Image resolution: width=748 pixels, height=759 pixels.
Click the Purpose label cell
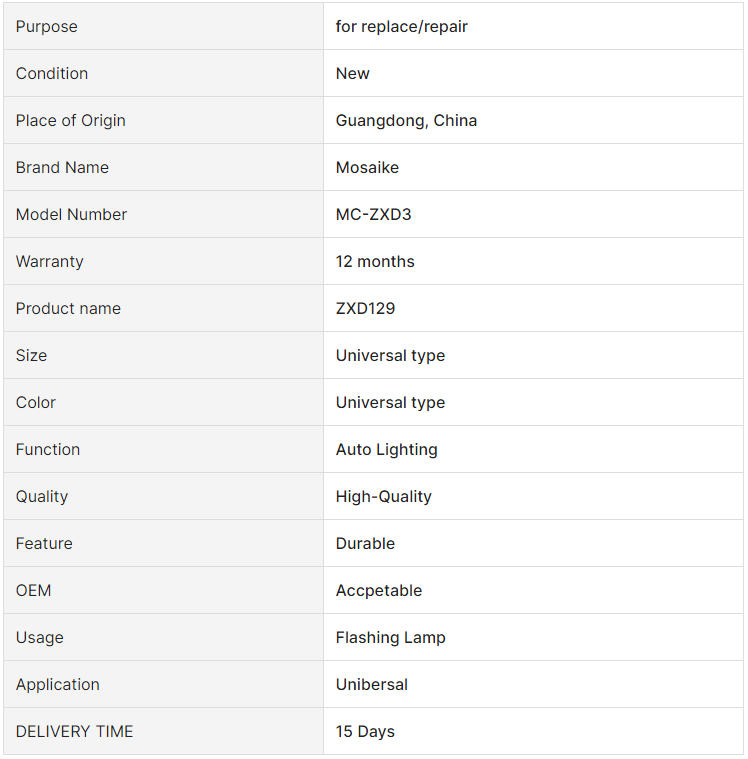[x=163, y=26]
